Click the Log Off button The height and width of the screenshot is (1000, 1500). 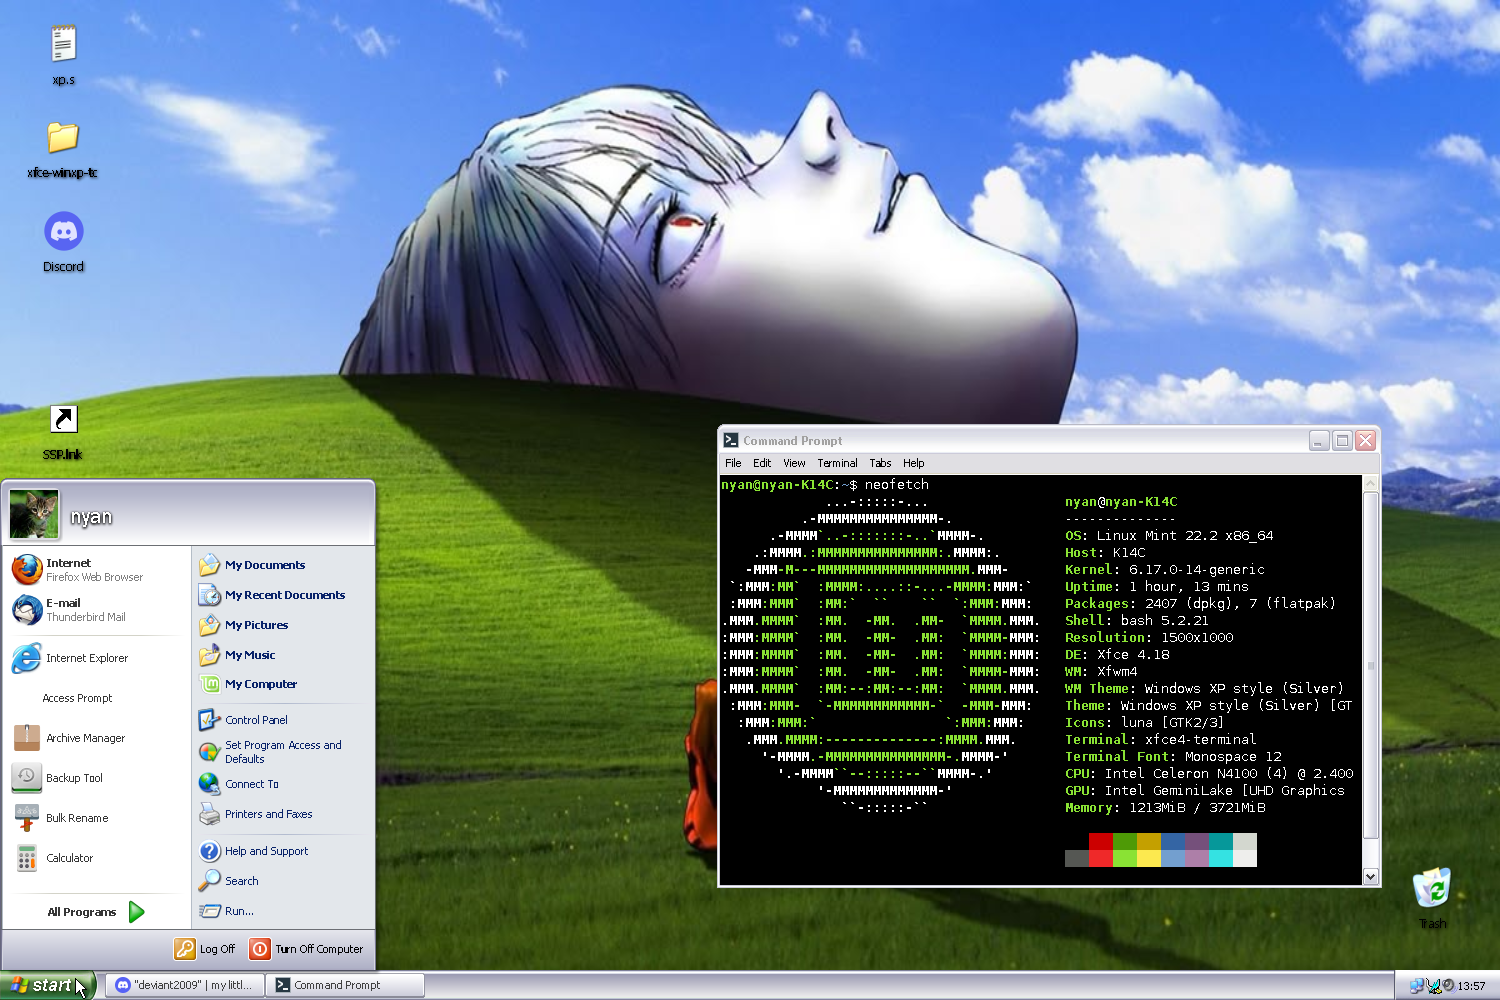(205, 949)
